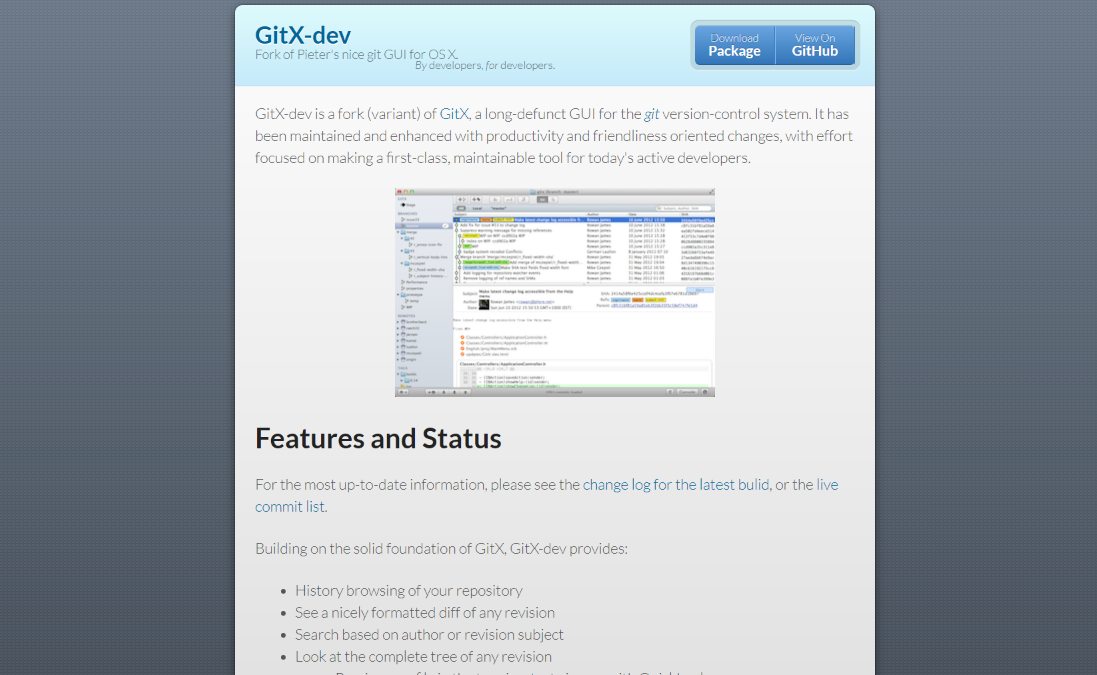
Task: Click 'Building on the solid foundation of GitX' sentence
Action: click(441, 548)
